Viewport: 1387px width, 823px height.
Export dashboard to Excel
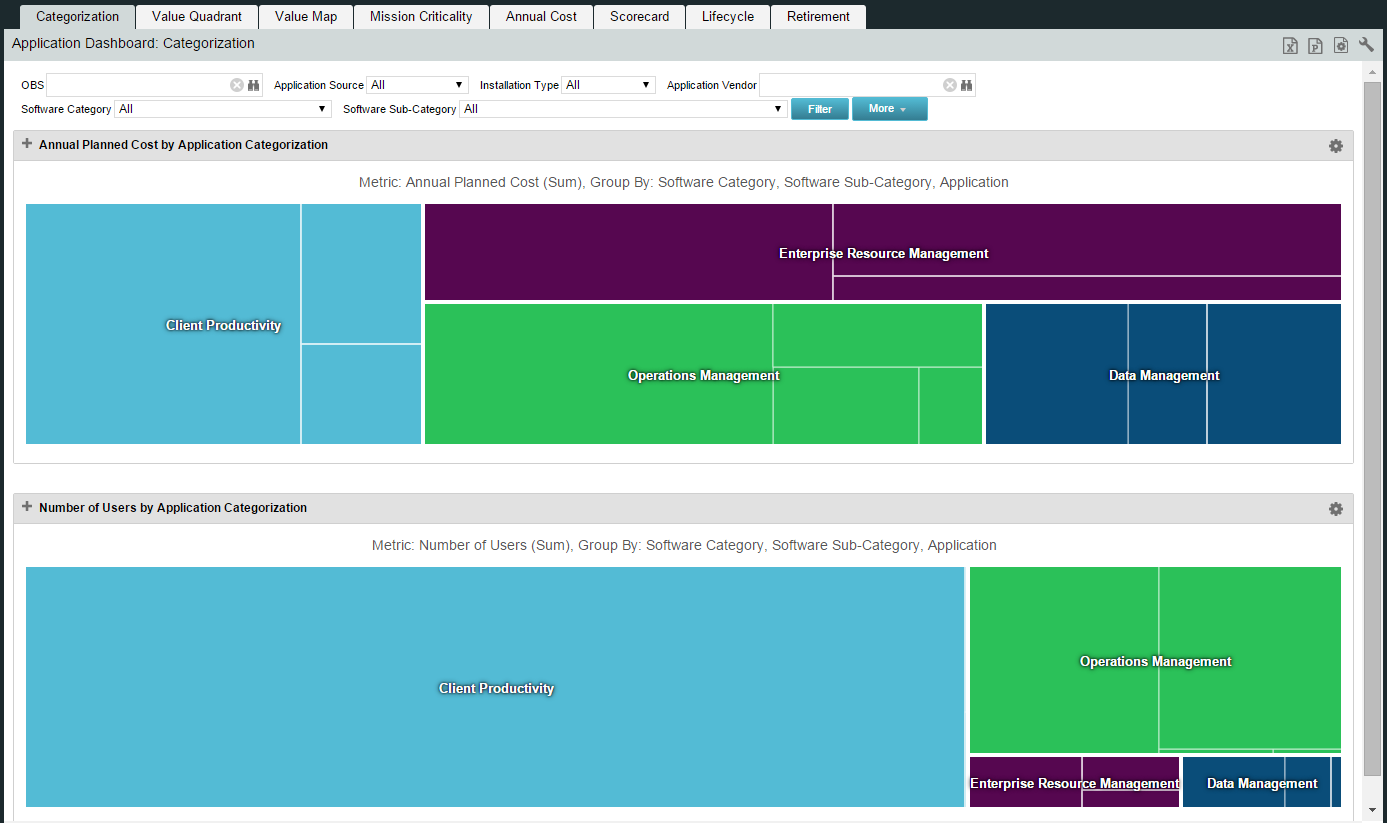pyautogui.click(x=1290, y=46)
